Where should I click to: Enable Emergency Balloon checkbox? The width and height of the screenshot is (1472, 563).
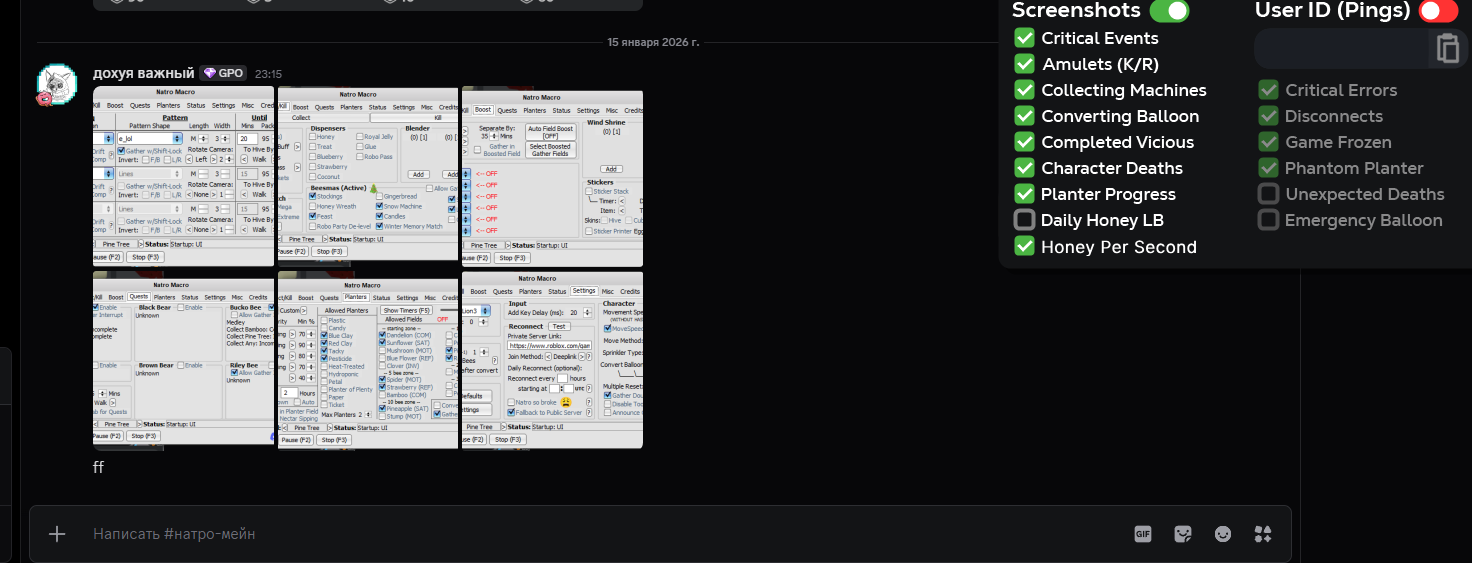point(1268,220)
